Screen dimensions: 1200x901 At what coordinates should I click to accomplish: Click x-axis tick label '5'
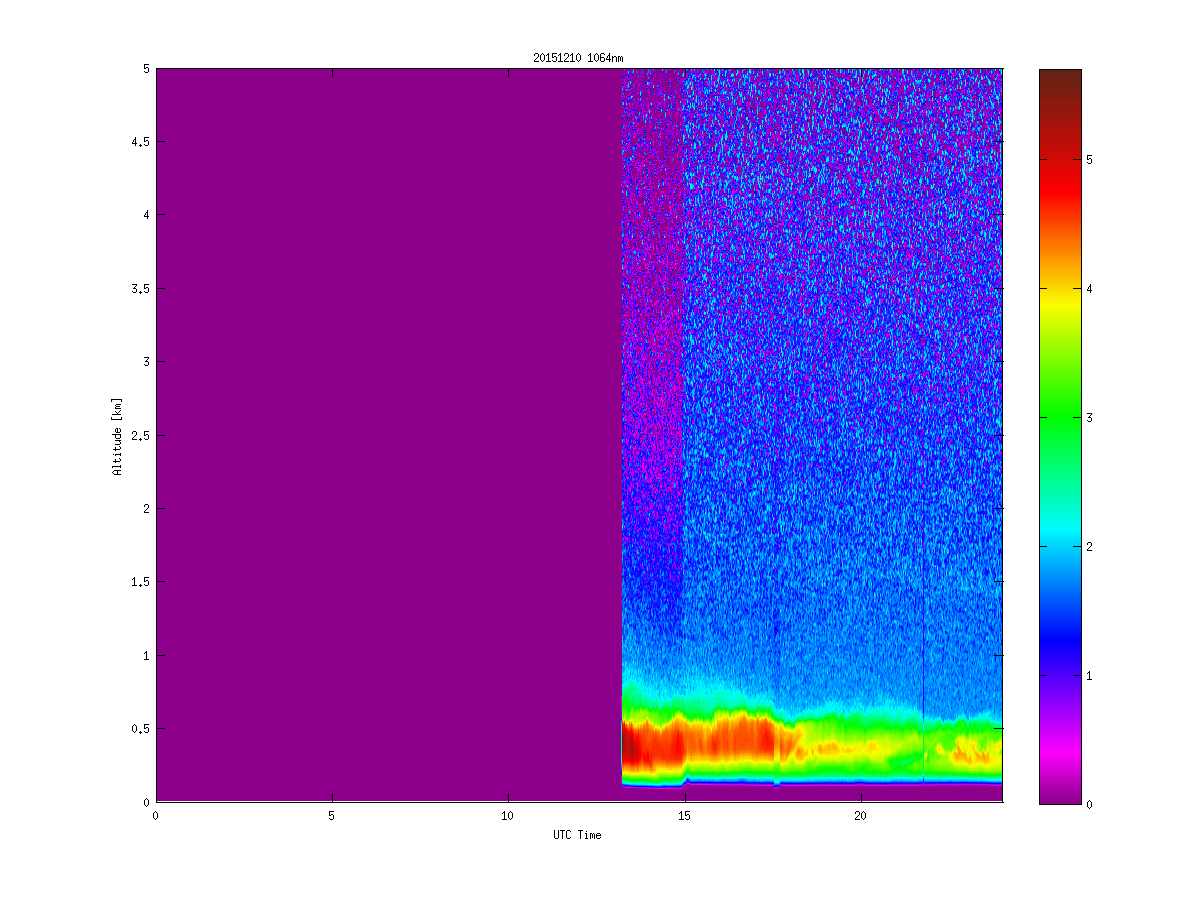coord(331,816)
